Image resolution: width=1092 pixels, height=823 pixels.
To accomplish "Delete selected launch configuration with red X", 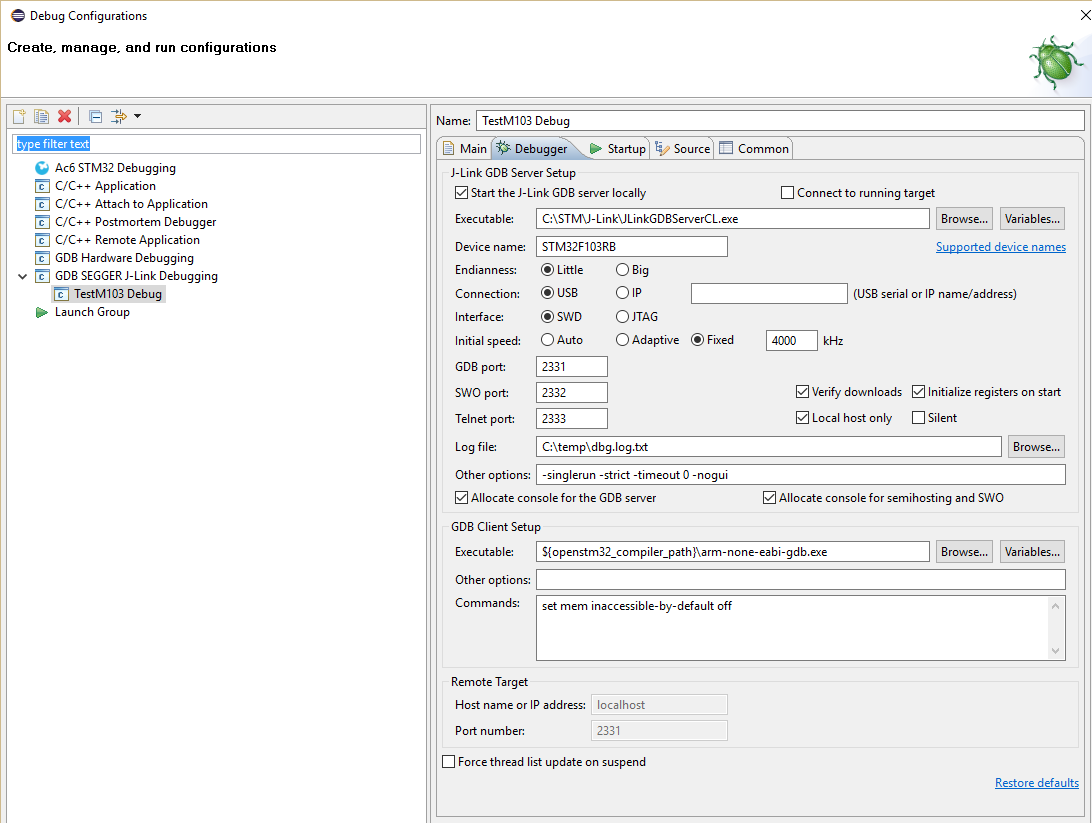I will tap(65, 116).
